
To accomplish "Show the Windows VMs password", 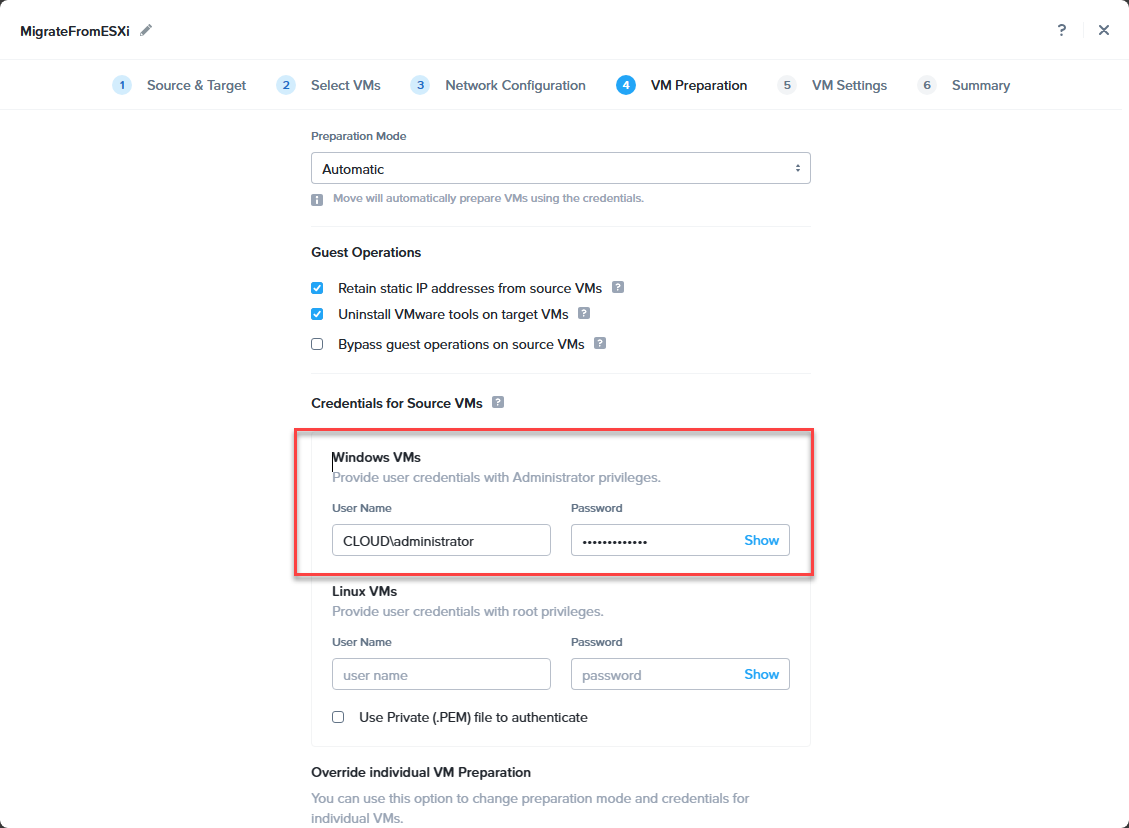I will [761, 540].
